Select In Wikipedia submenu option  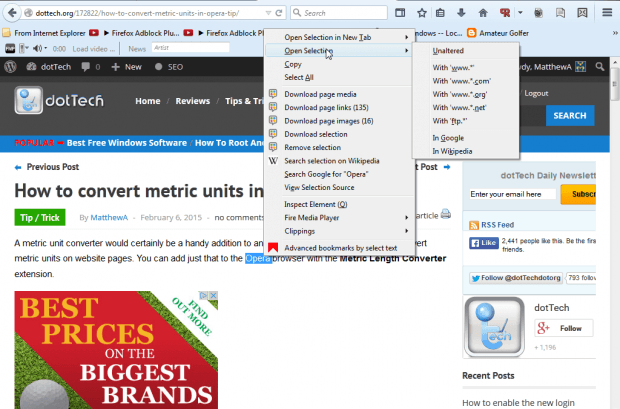(x=466, y=151)
